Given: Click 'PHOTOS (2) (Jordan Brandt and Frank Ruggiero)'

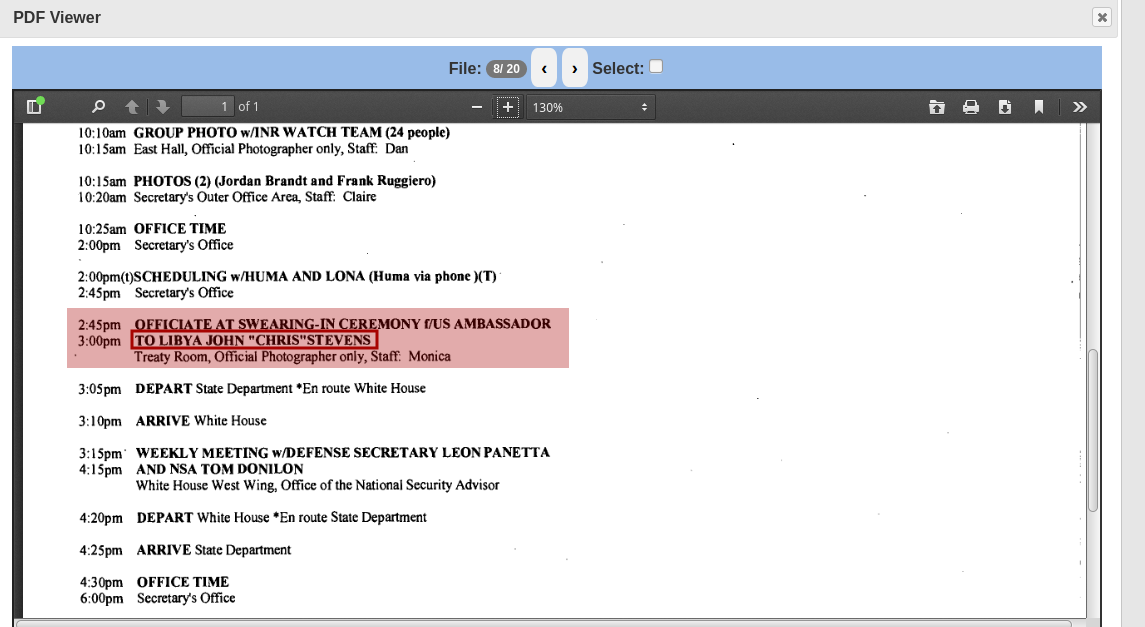Looking at the screenshot, I should [x=284, y=180].
